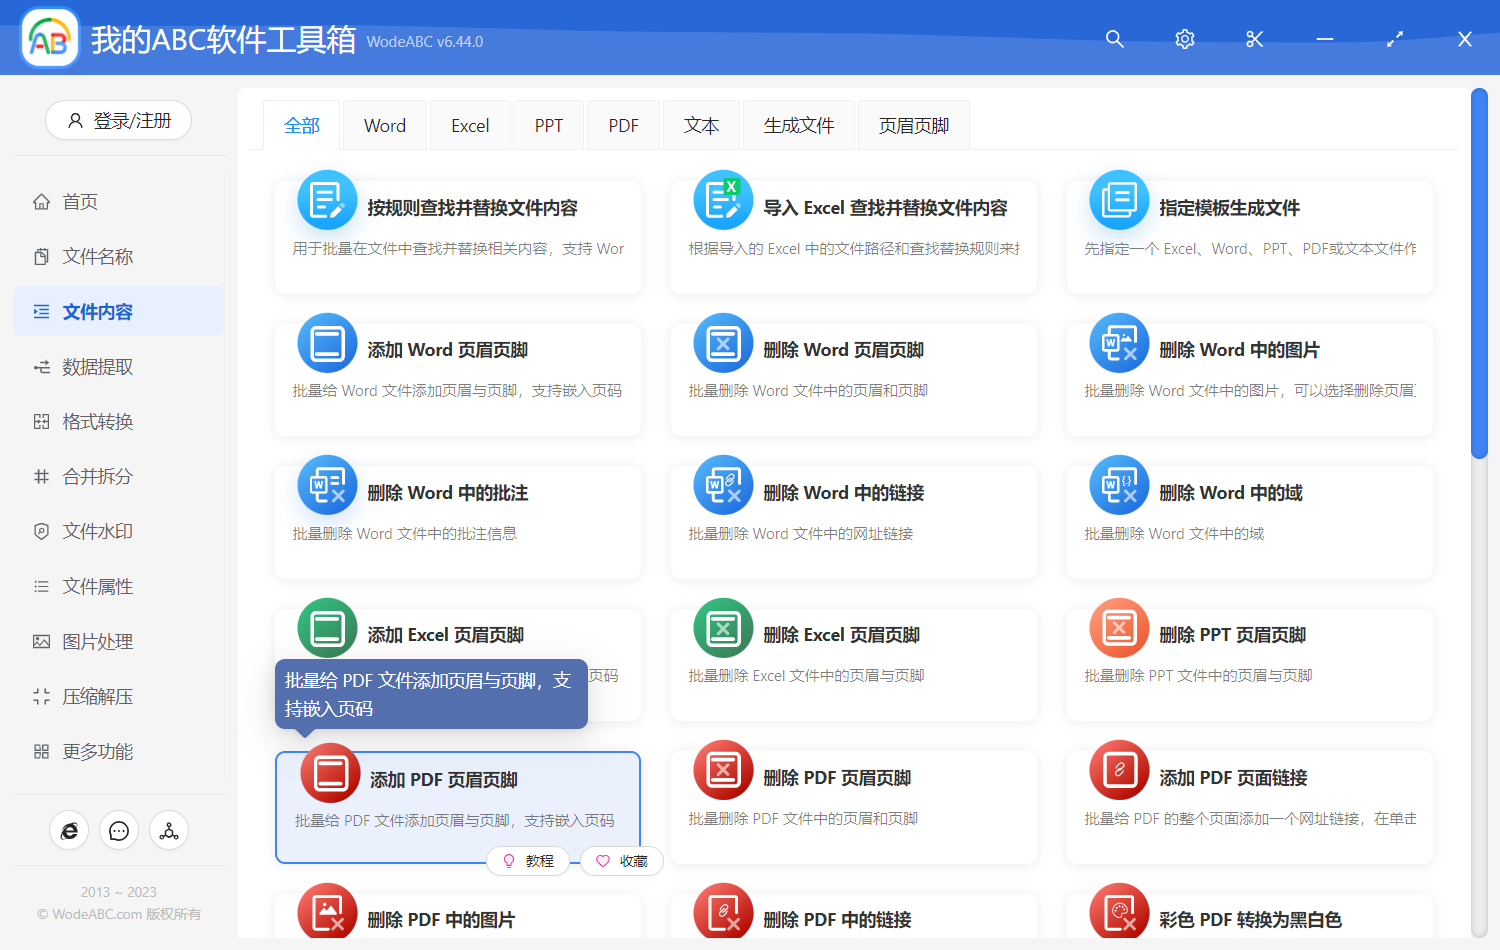
Task: Click the 收藏 favorite button
Action: click(x=622, y=861)
